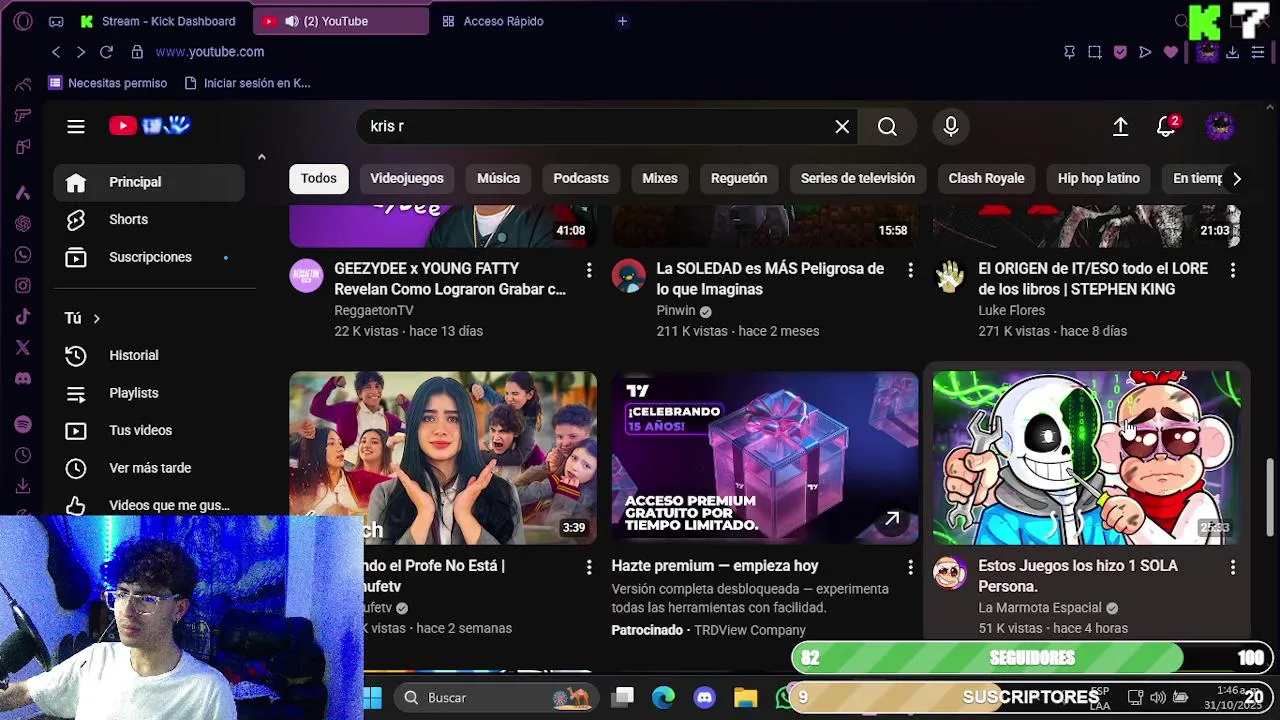1280x720 pixels.
Task: Open Discord in Opera sidebar
Action: tap(23, 379)
